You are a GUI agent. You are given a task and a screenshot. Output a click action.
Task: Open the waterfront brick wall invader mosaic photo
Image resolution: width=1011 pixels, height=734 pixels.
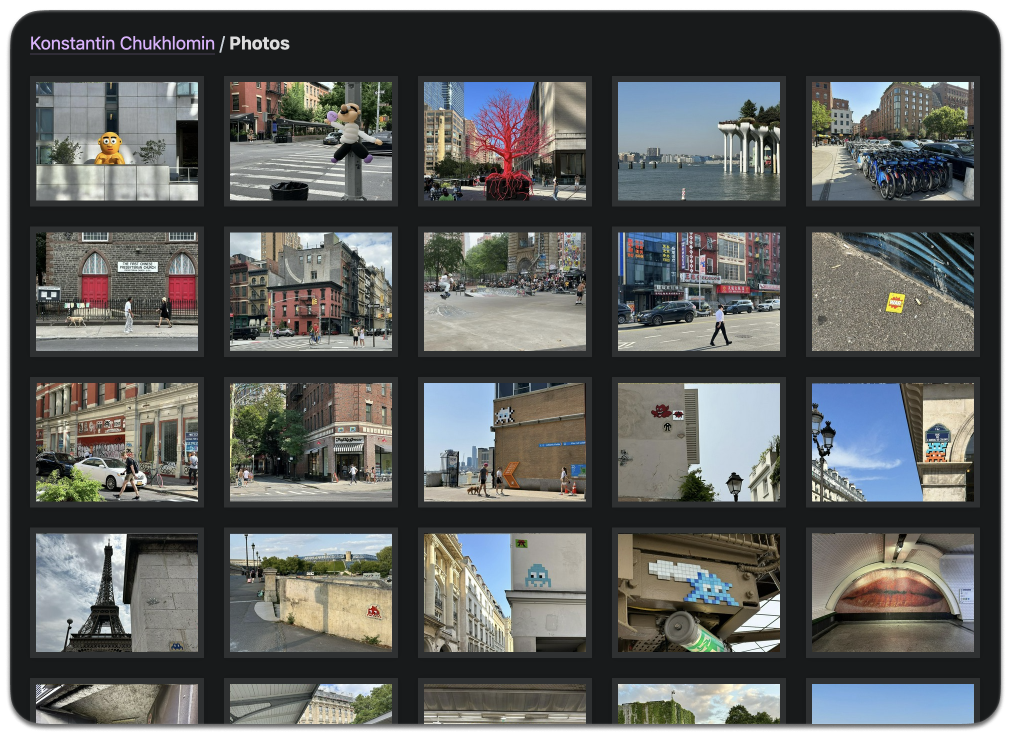tap(505, 442)
